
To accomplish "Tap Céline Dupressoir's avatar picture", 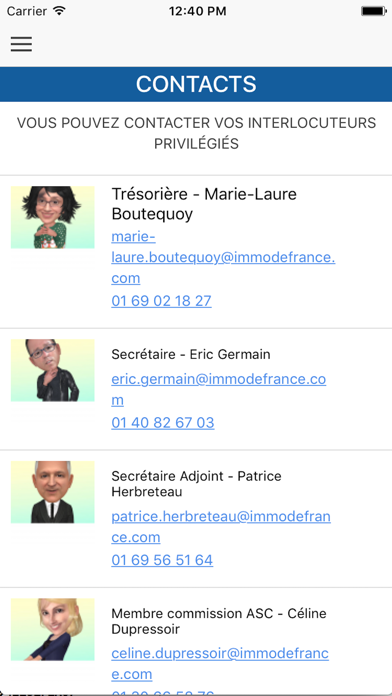I will [52, 629].
